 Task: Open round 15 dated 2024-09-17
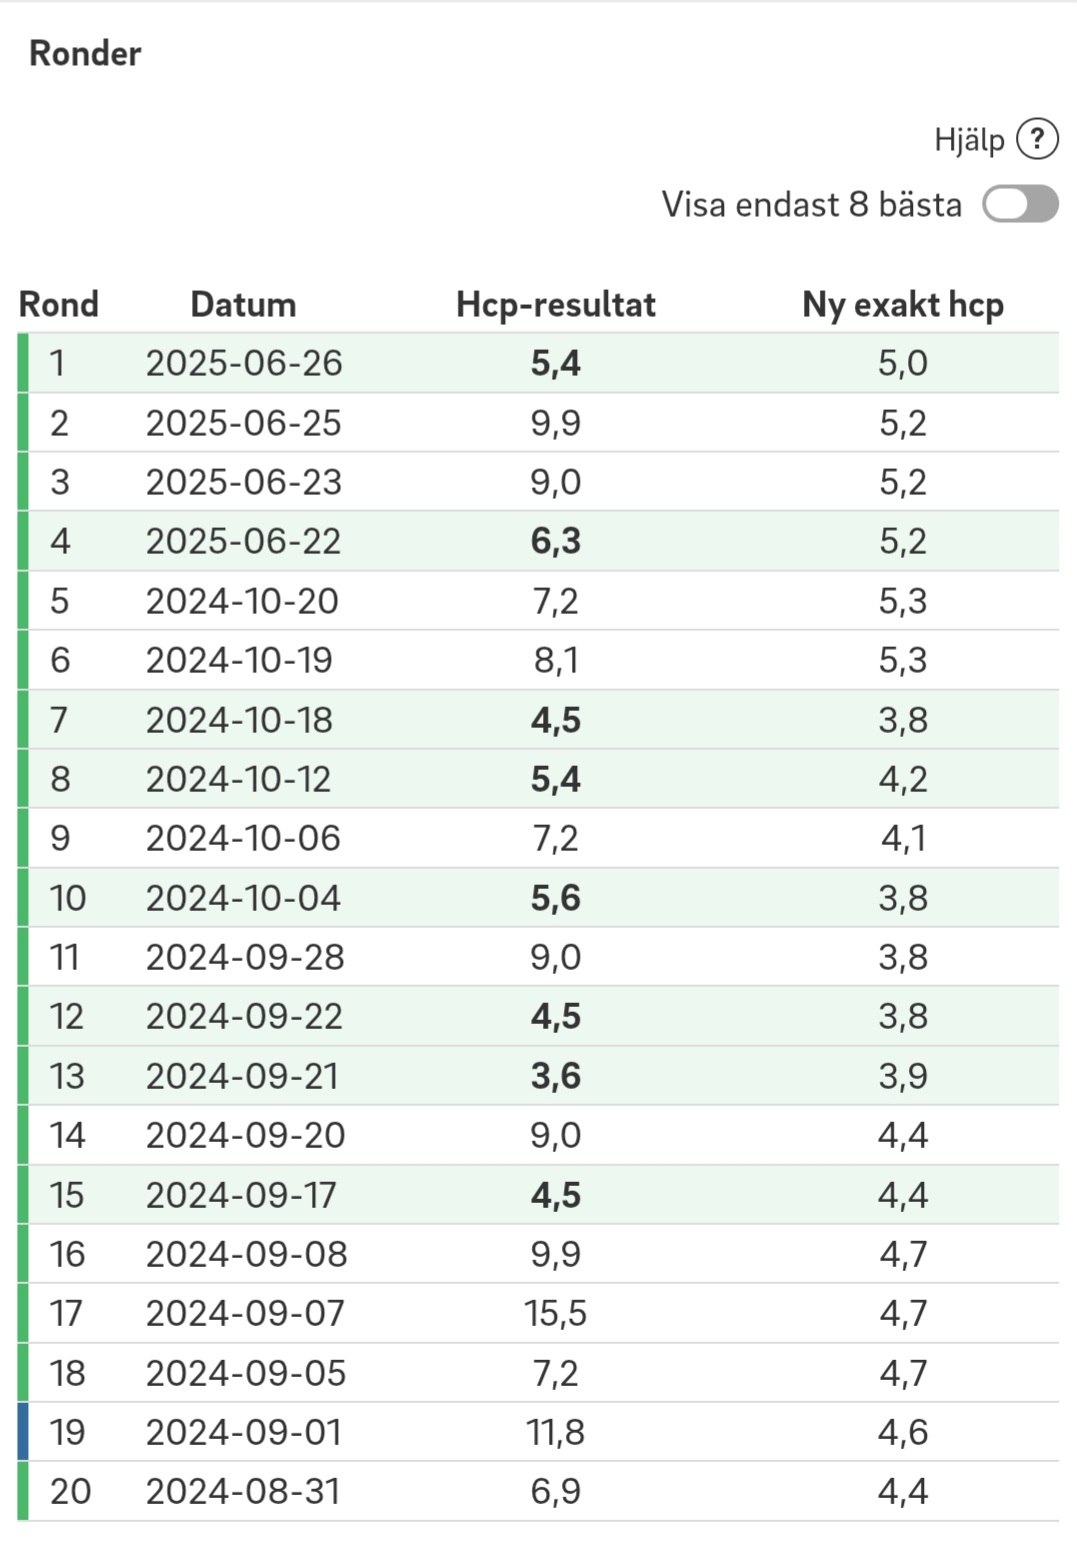tap(539, 1194)
